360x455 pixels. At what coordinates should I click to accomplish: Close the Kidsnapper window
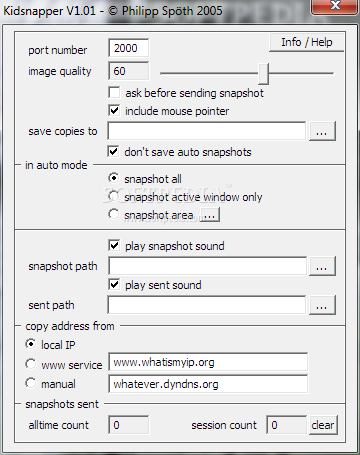click(x=335, y=6)
